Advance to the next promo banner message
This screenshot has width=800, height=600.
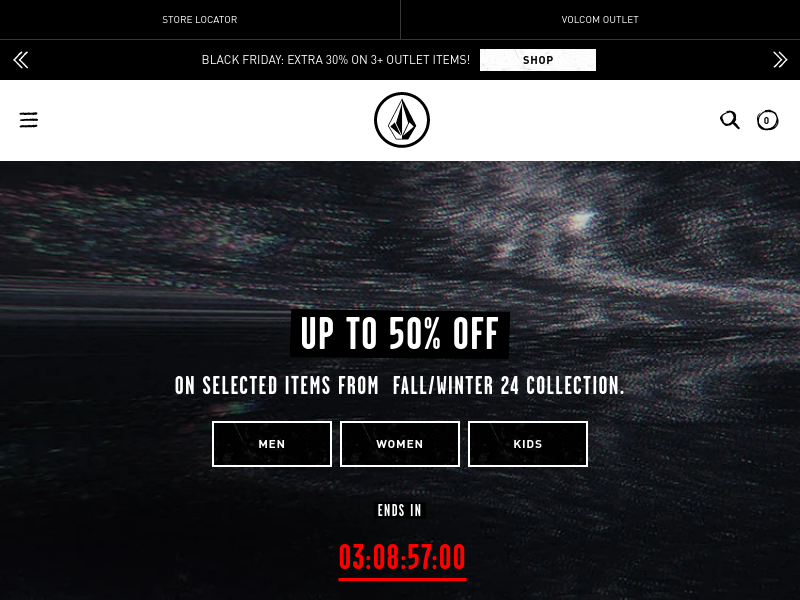(x=780, y=60)
